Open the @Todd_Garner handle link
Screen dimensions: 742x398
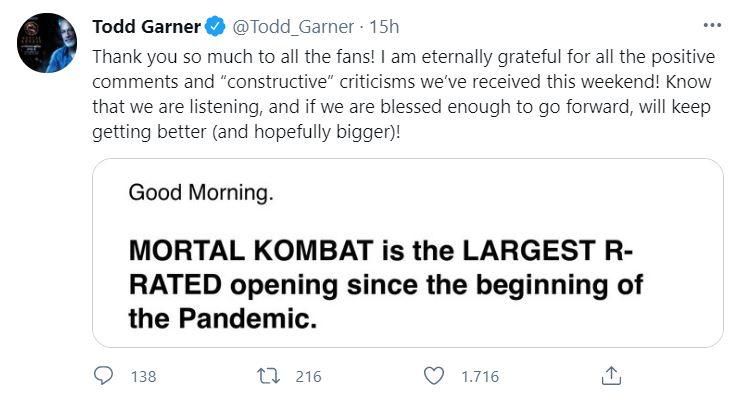pyautogui.click(x=292, y=27)
